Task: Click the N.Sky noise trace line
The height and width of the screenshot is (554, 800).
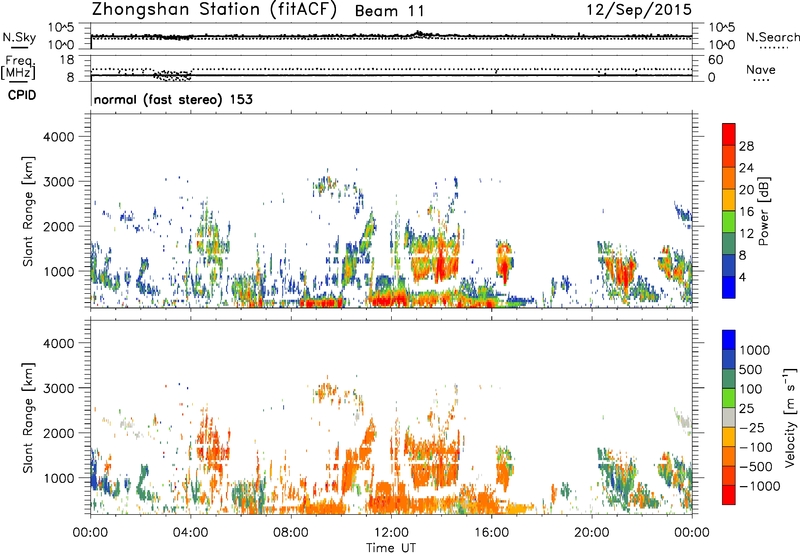Action: pos(391,36)
